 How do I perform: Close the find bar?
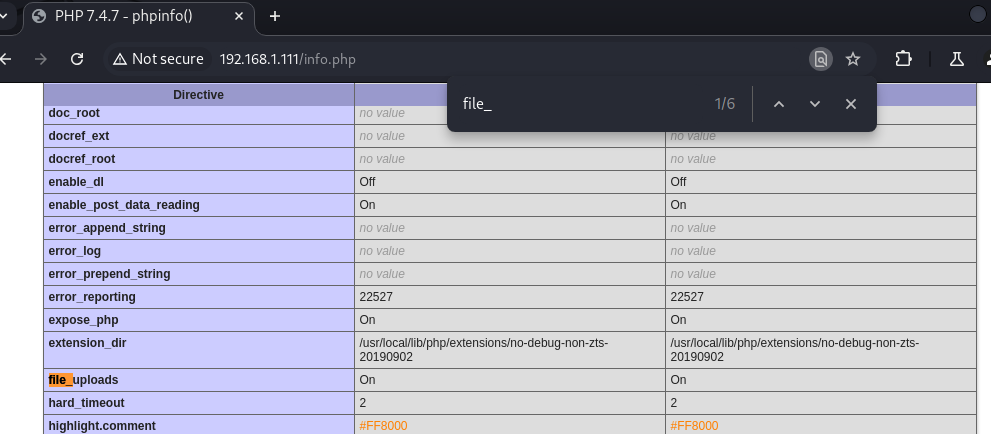pyautogui.click(x=850, y=104)
